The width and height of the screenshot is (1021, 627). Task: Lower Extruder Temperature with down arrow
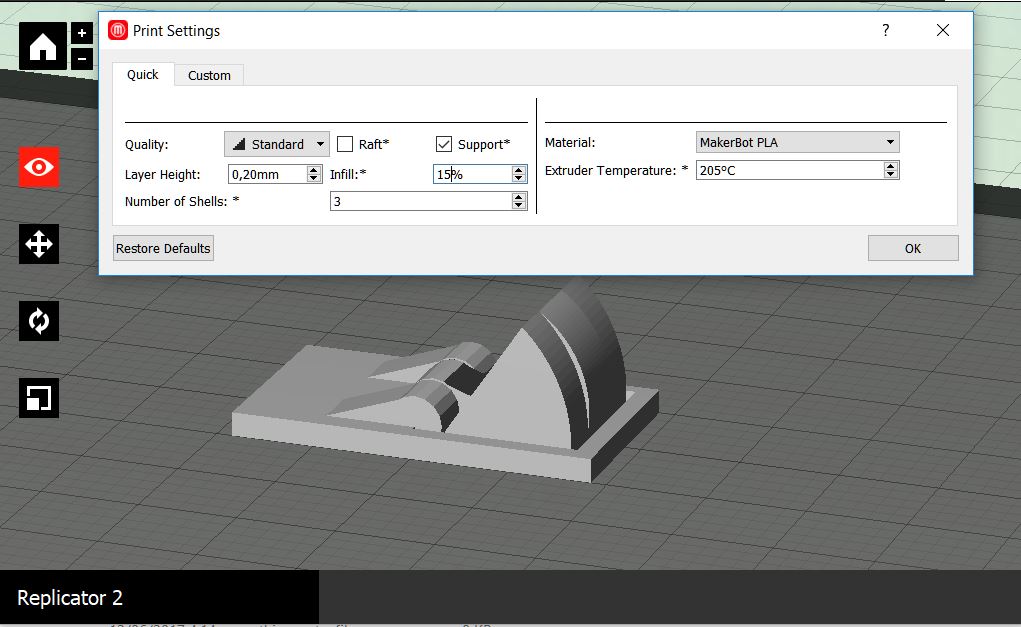point(891,174)
